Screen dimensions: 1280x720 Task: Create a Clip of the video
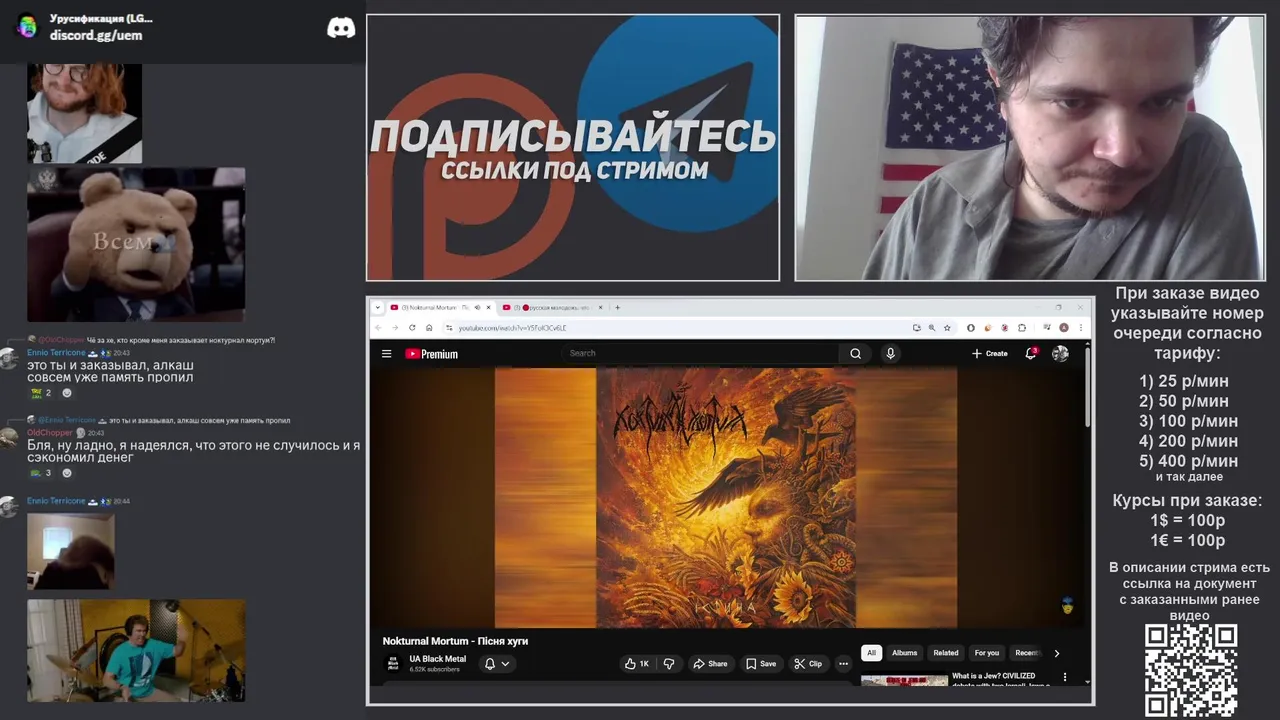click(808, 663)
